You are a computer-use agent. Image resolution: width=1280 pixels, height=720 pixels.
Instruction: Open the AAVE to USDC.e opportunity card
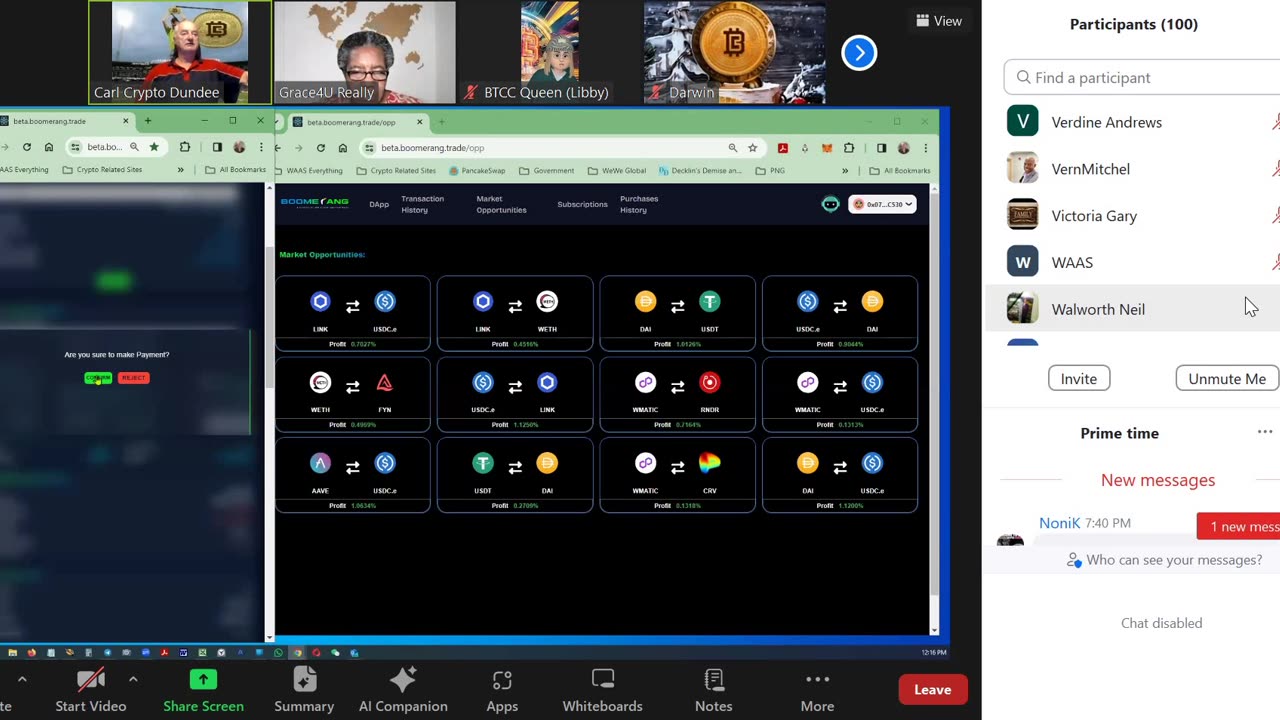pos(352,475)
